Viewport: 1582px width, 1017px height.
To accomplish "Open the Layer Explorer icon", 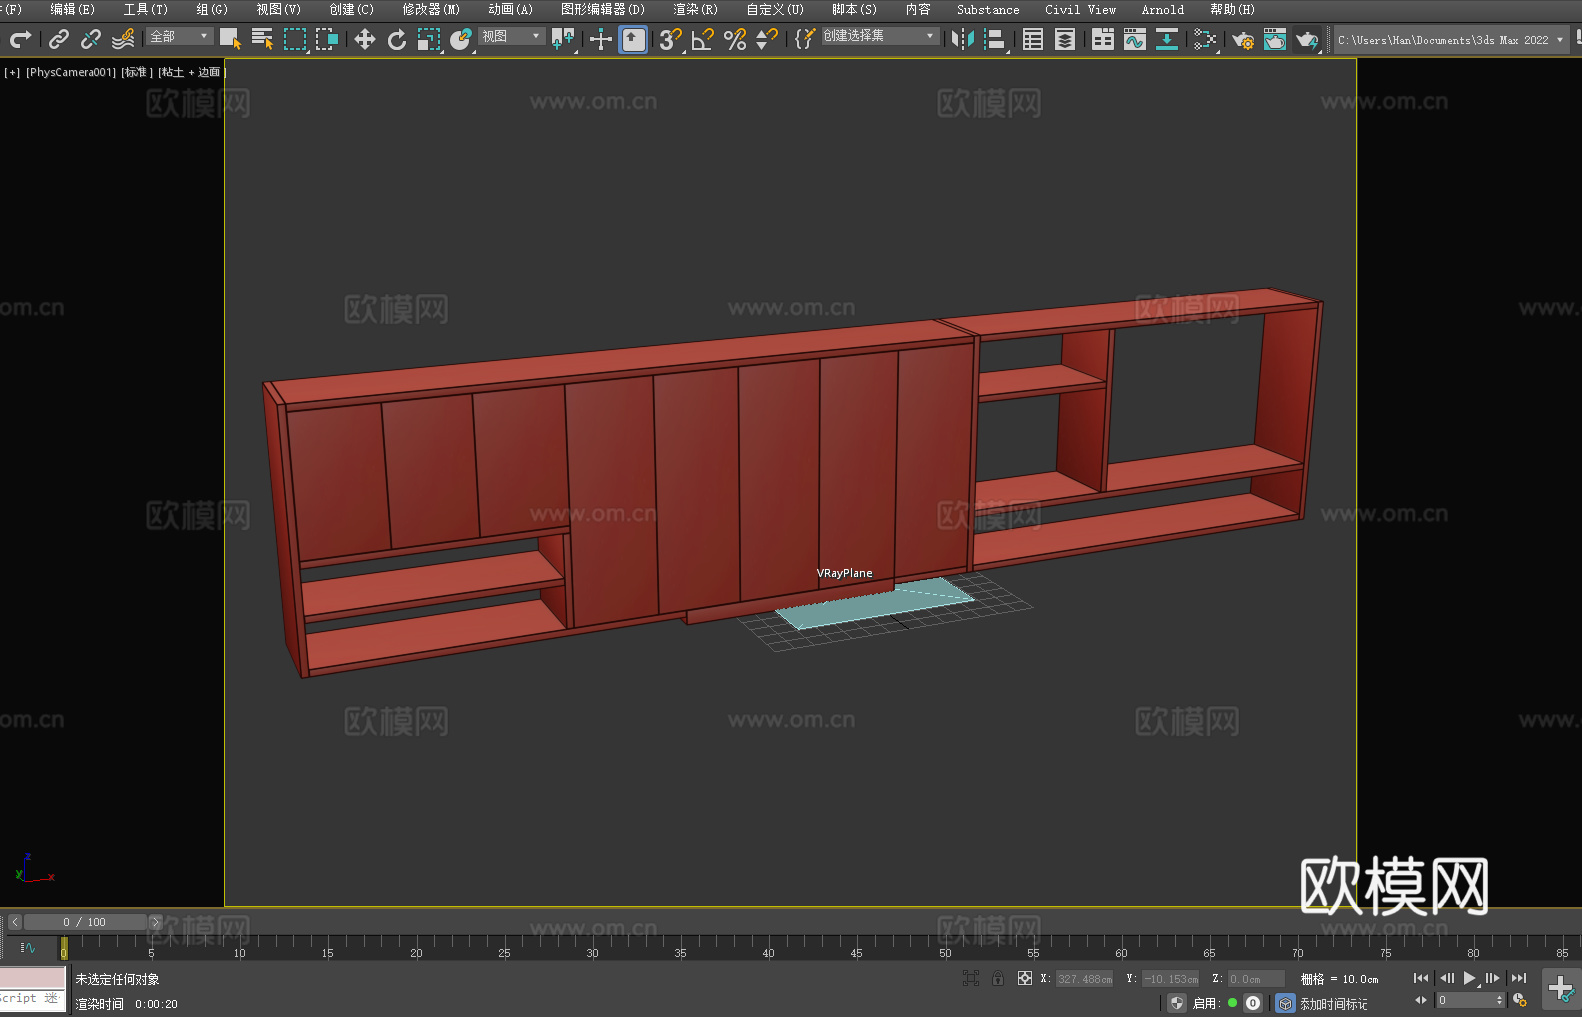I will point(1065,39).
